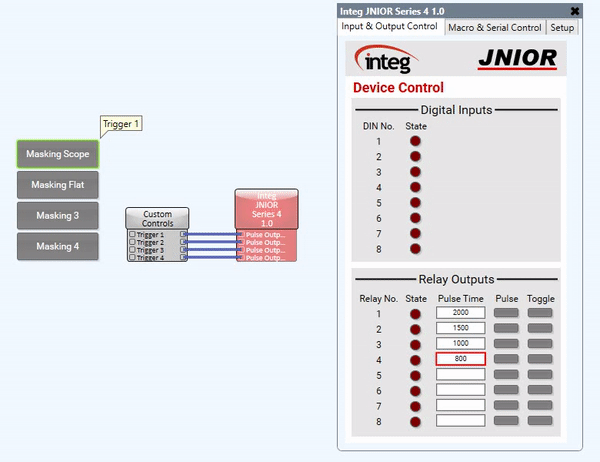Click the JNIOR logo
600x462 pixels.
(x=517, y=59)
